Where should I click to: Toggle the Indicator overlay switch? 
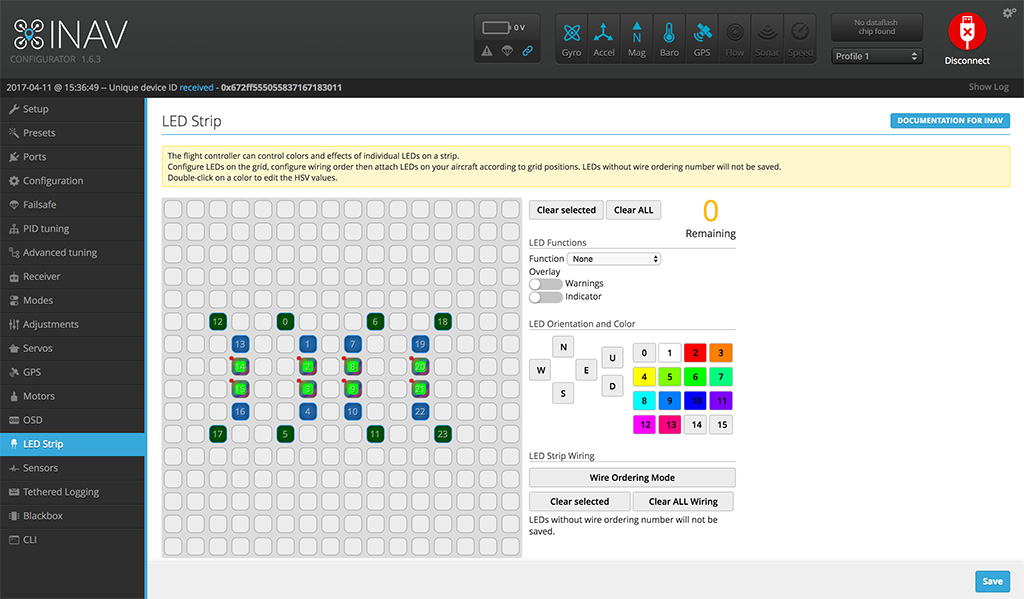pos(546,297)
